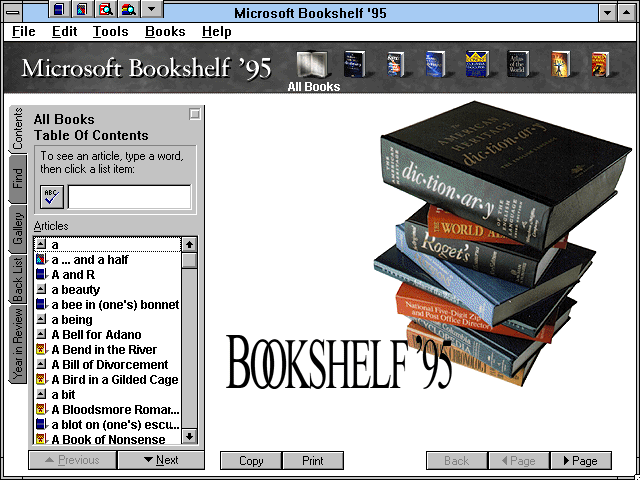Viewport: 640px width, 480px height.
Task: Open the QuickShelf toolbar dropdown arrow
Action: 152,9
